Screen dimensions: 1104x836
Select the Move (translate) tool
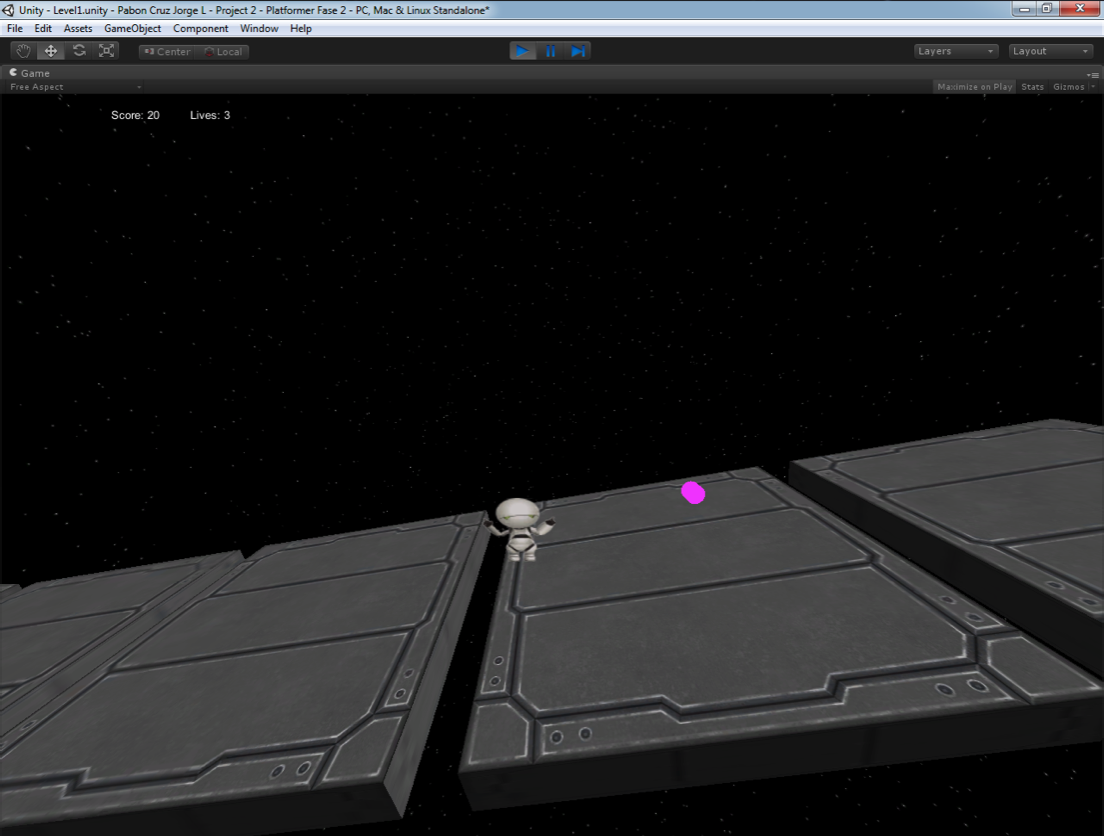pos(51,51)
